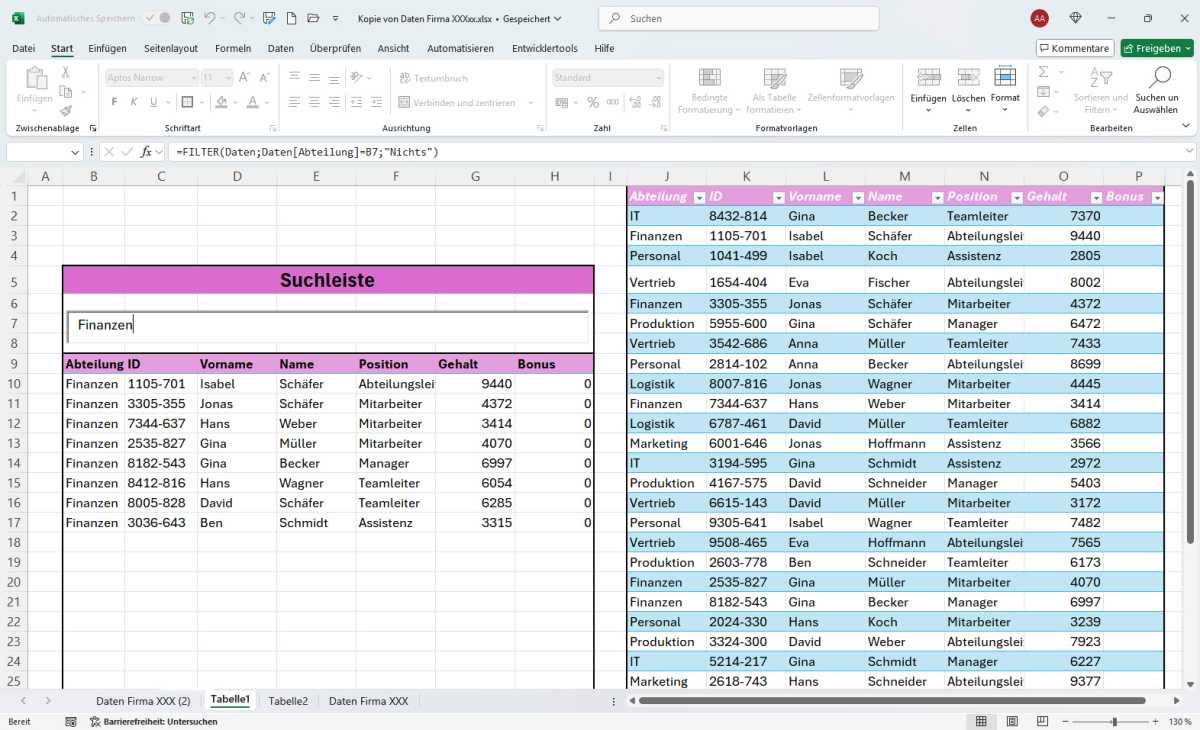Open the Gehalt column filter dropdown
Viewport: 1200px width, 730px height.
click(x=1096, y=197)
